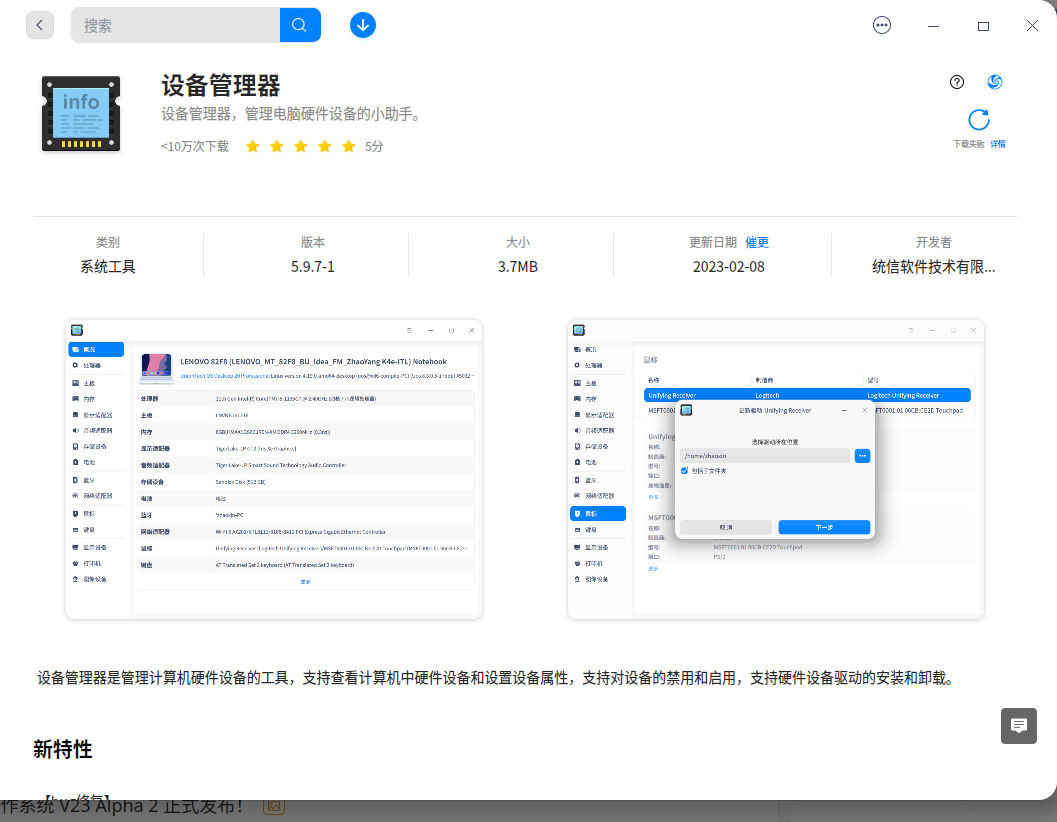Open the feedback comment icon bottom right
1057x822 pixels.
[x=1018, y=726]
